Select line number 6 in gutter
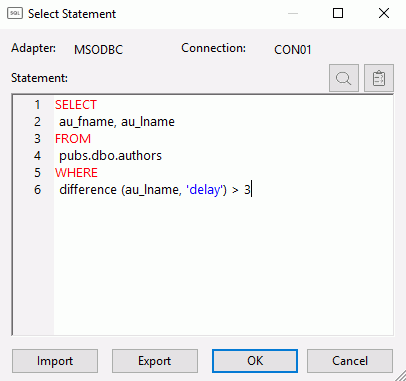This screenshot has width=406, height=381. pyautogui.click(x=37, y=190)
